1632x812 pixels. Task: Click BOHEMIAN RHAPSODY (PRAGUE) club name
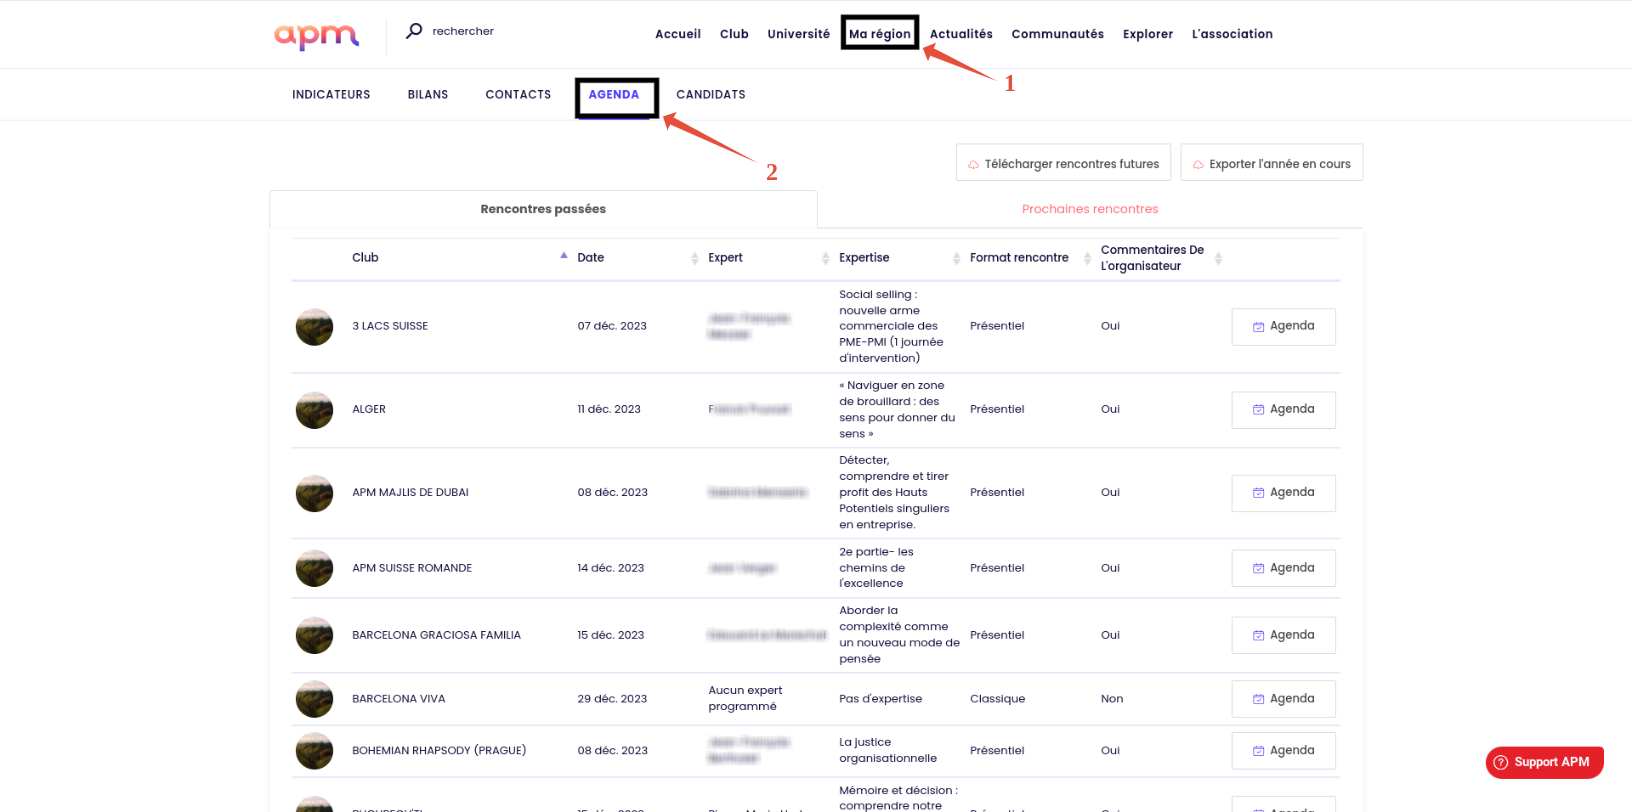(439, 750)
